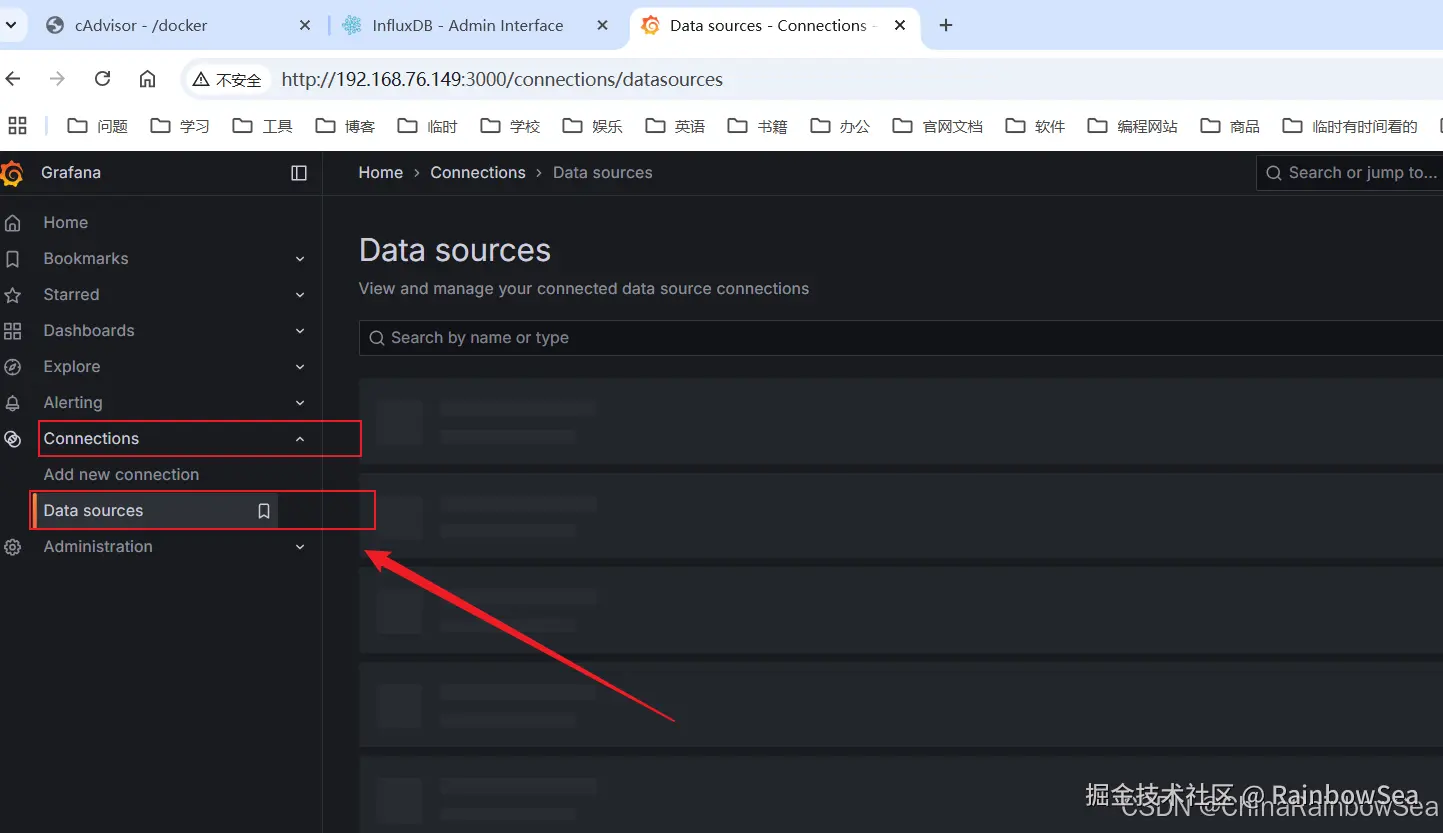This screenshot has width=1443, height=833.
Task: Open the 工具 bookmark folder
Action: tap(262, 126)
